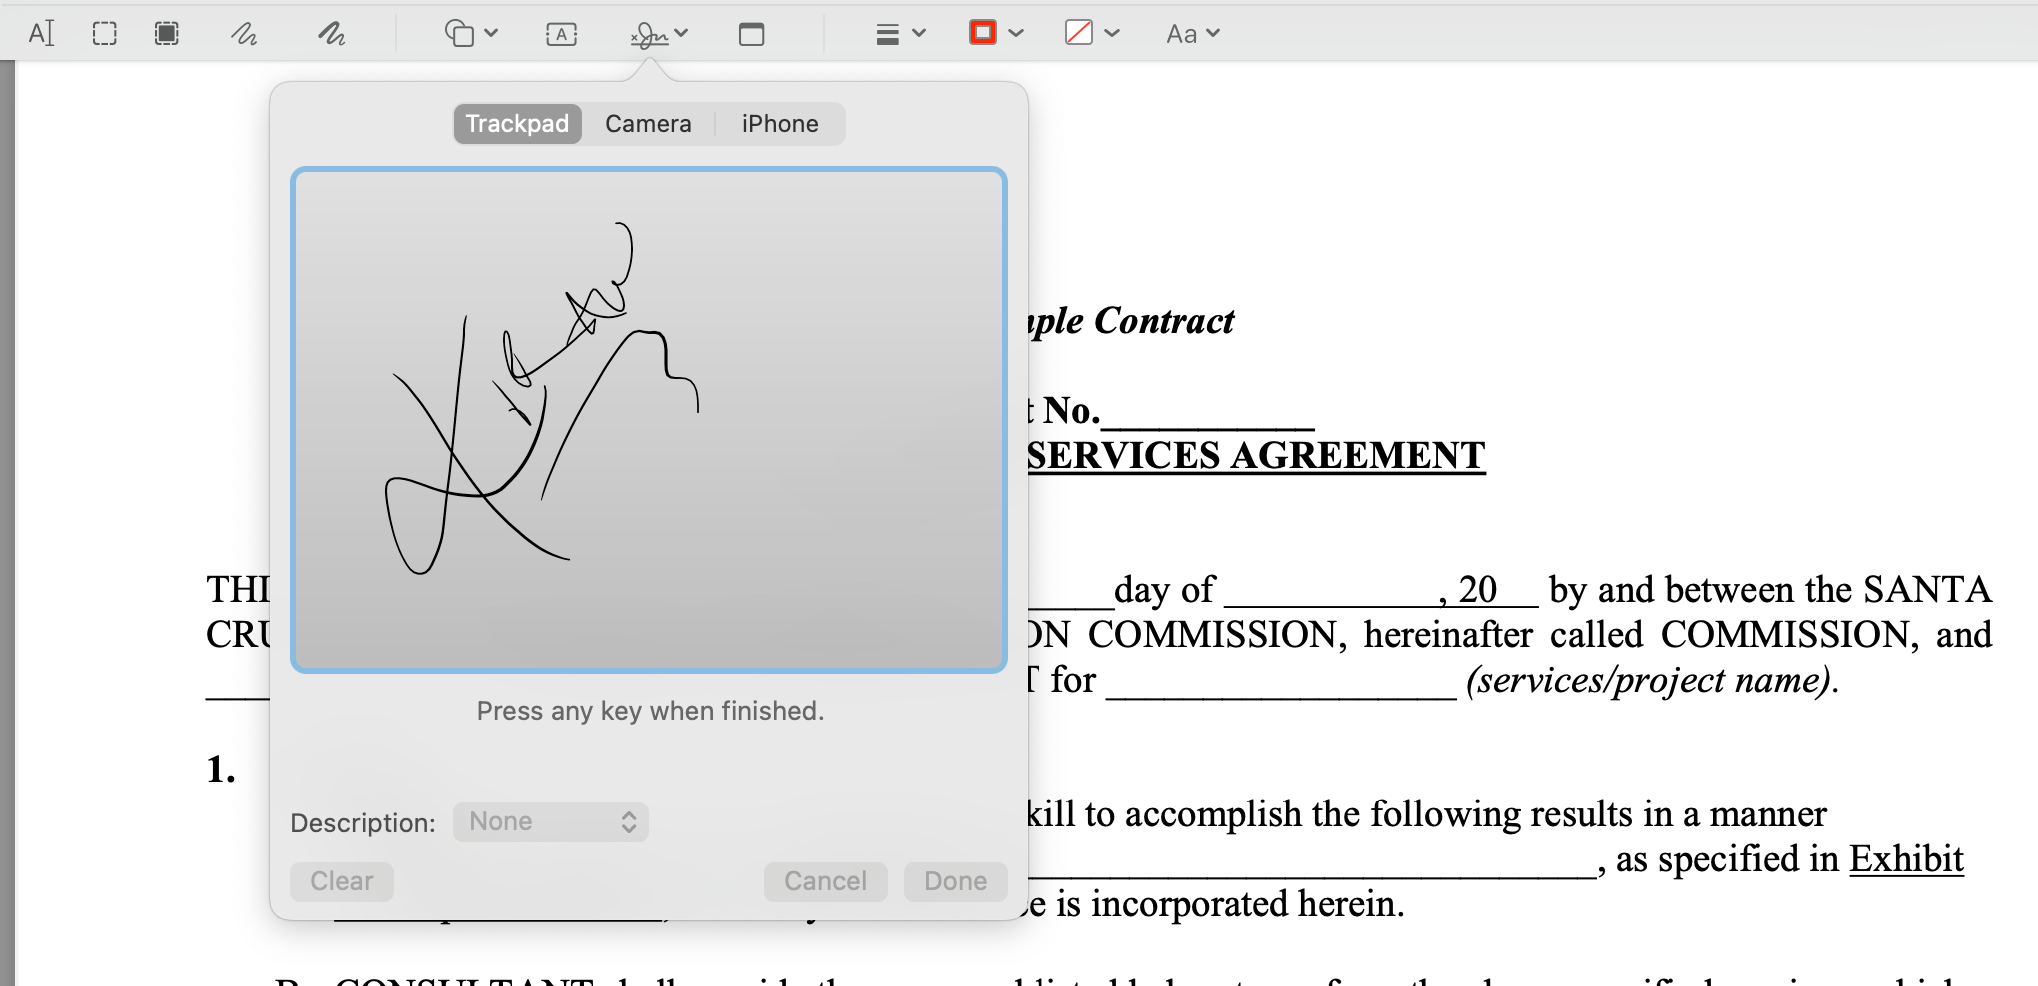Open the Fill Color swatch

click(1079, 33)
